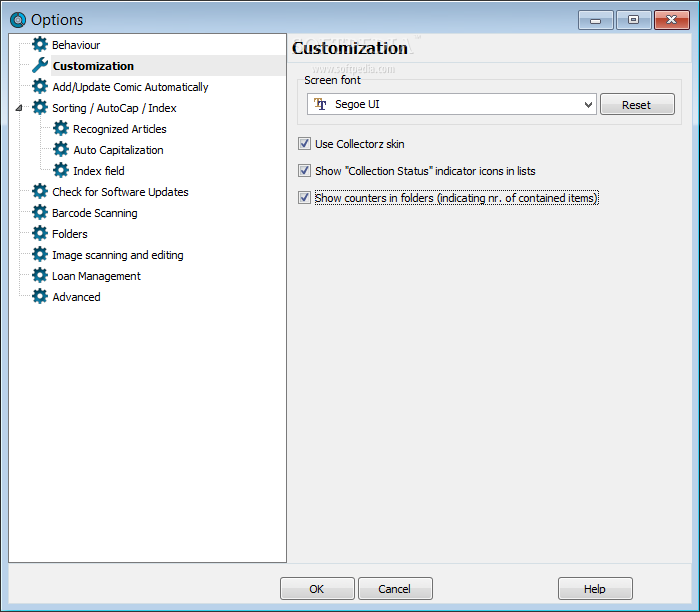This screenshot has height=612, width=700.
Task: Select the Customization options page
Action: 93,66
